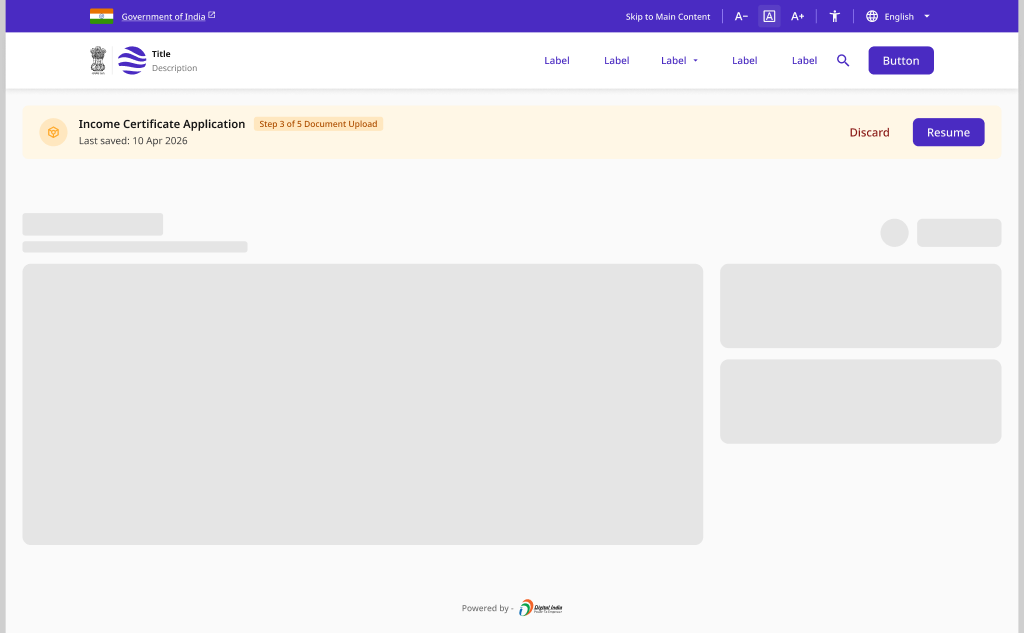Open the first Label menu item
The image size is (1024, 633).
tap(556, 60)
